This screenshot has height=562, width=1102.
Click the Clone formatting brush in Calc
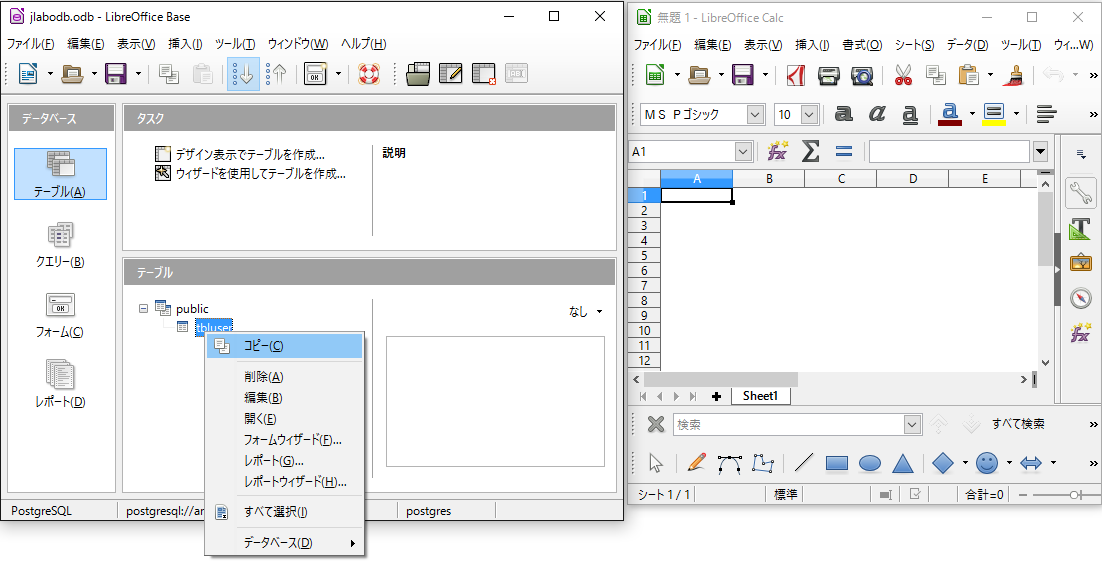[1013, 75]
